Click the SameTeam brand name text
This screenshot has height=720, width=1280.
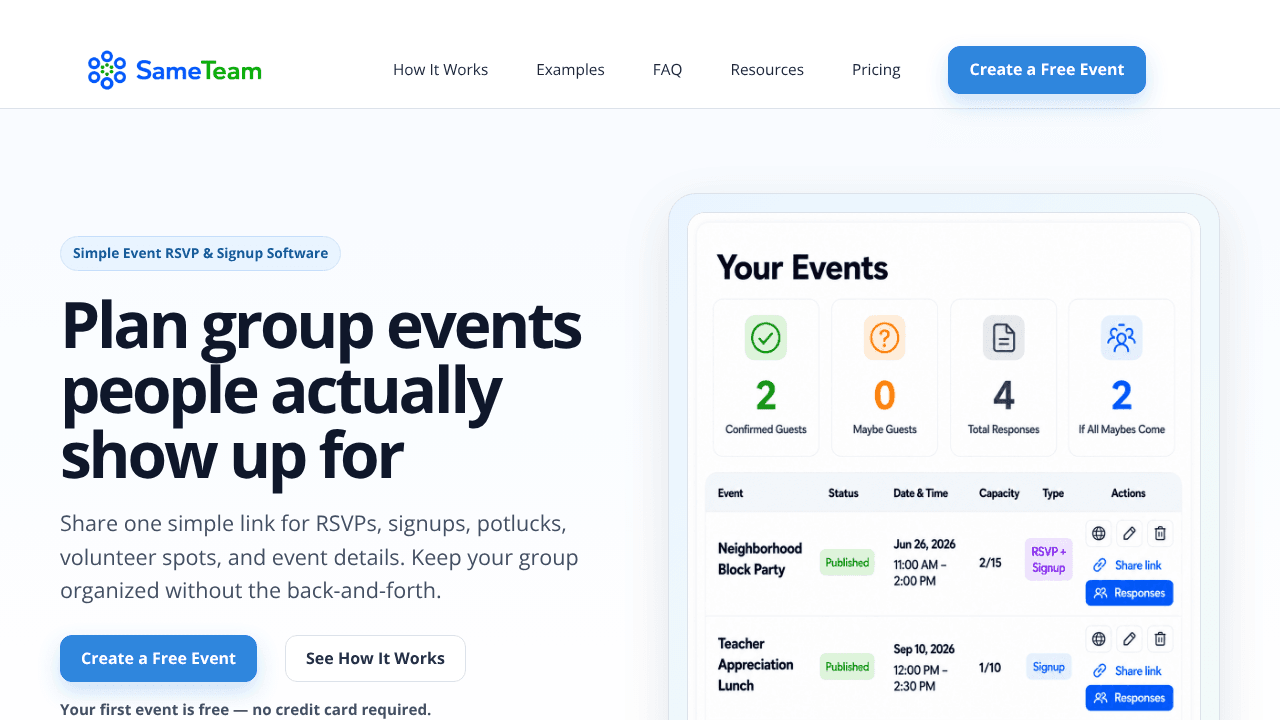pyautogui.click(x=198, y=70)
